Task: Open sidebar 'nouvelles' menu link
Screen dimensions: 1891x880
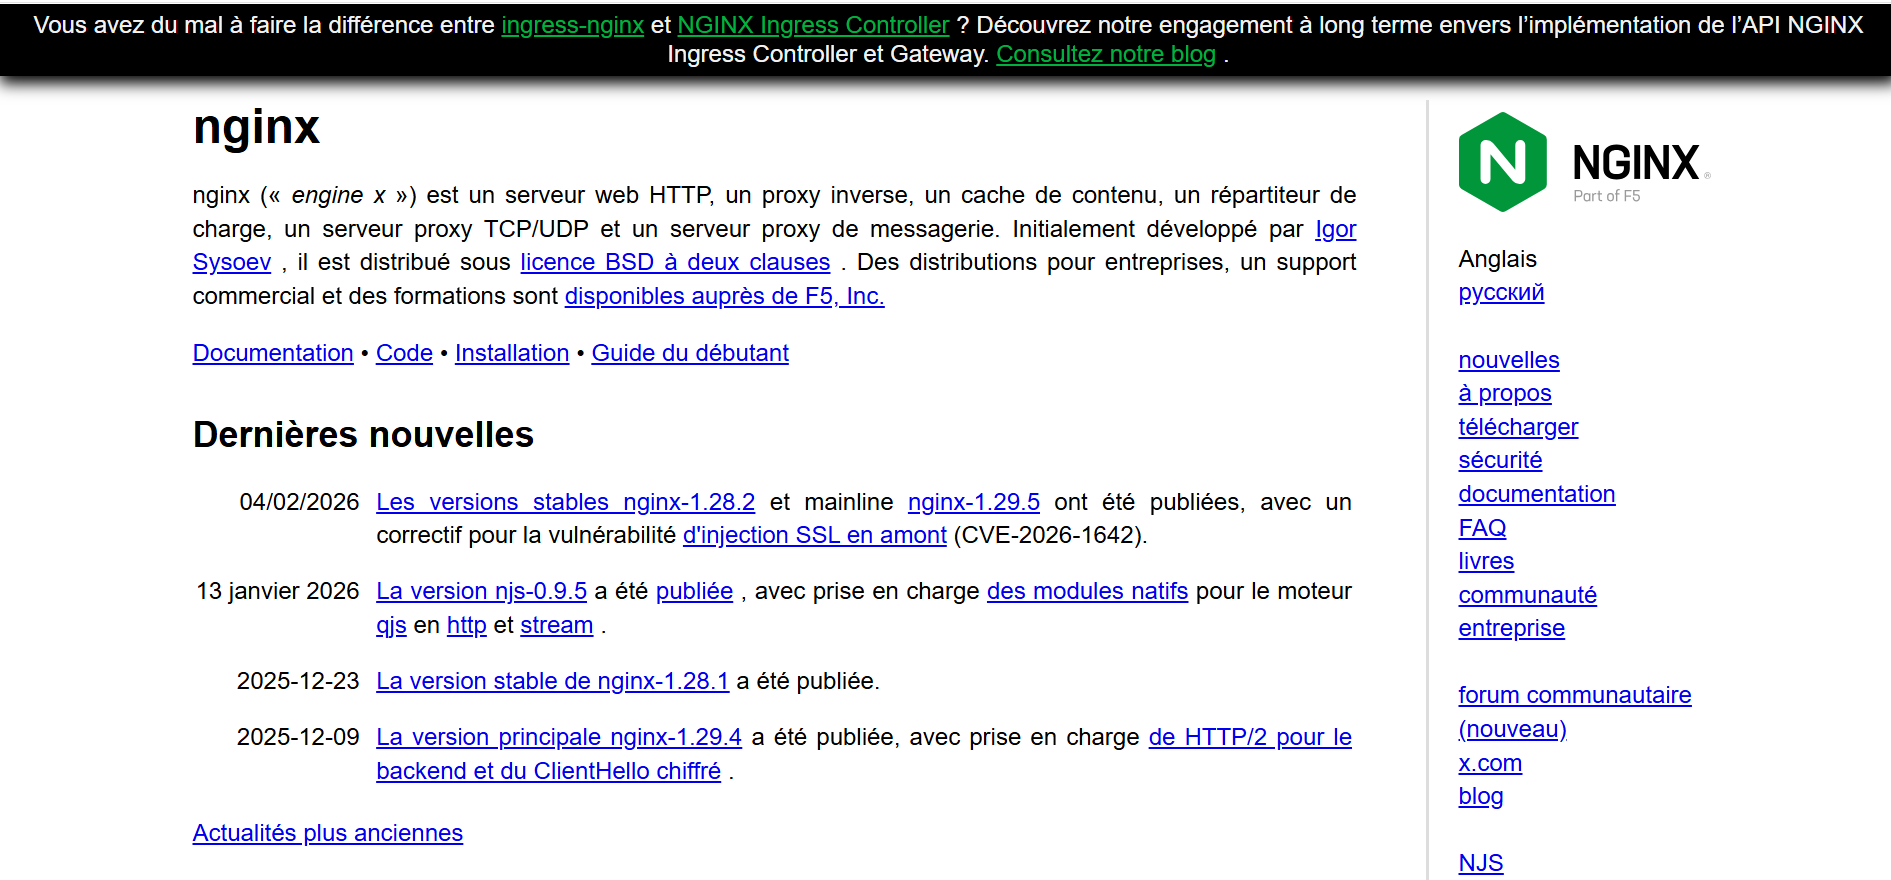Action: [x=1508, y=360]
